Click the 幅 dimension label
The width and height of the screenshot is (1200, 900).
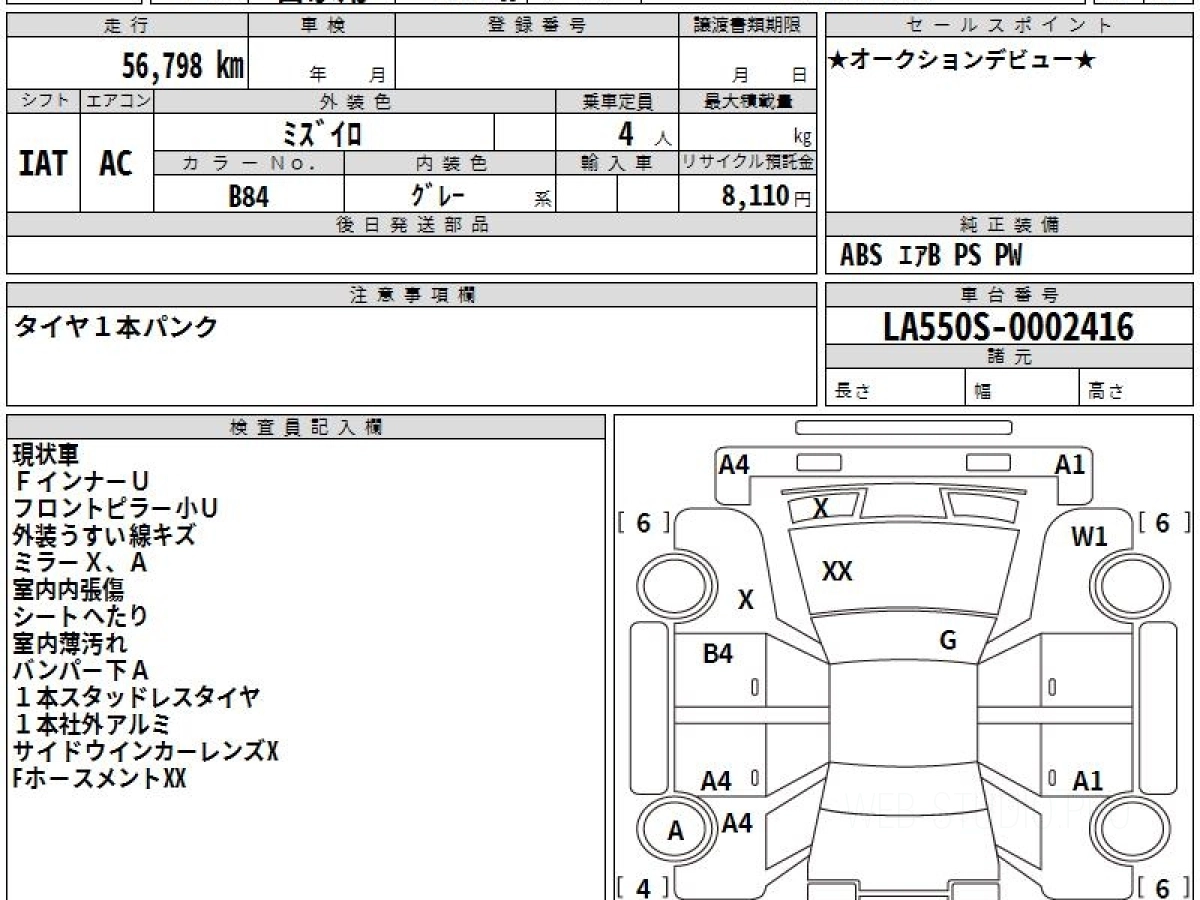coord(984,392)
